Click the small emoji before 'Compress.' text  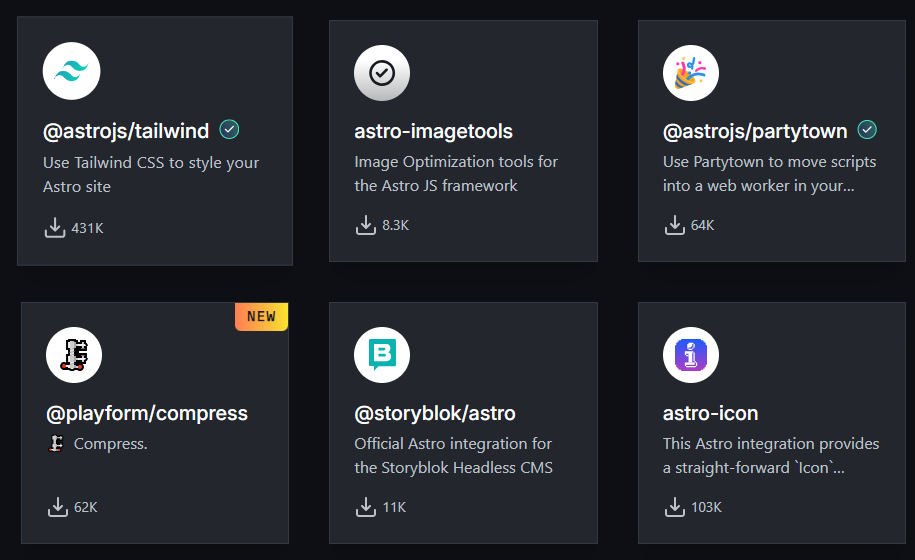tap(56, 444)
